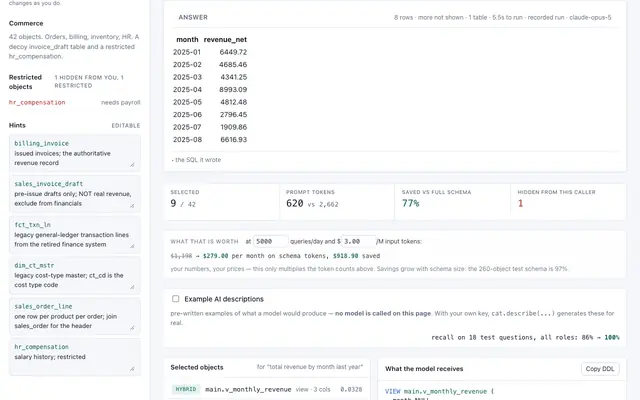
Task: Click the "Commerce" schema heading
Action: pos(26,23)
